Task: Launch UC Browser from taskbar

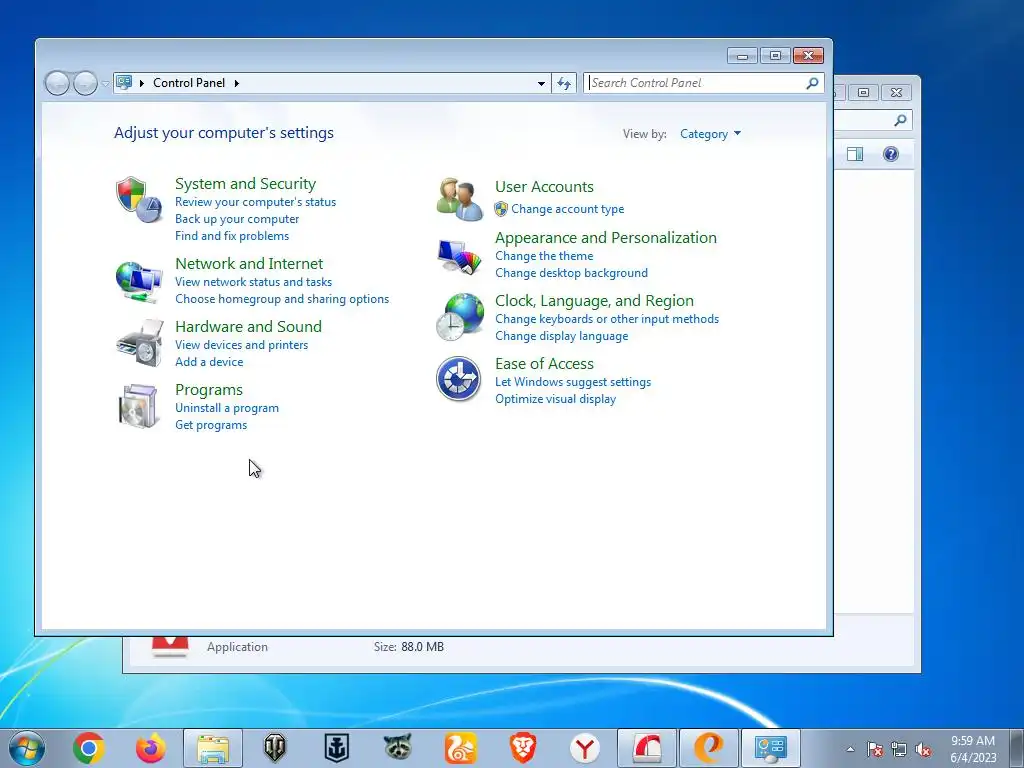Action: tap(460, 748)
